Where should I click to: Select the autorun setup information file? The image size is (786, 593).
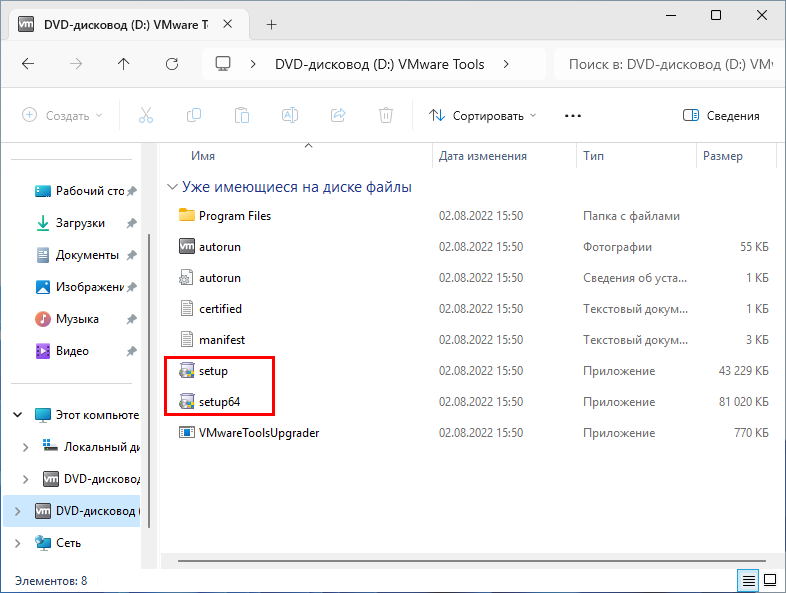[186, 278]
